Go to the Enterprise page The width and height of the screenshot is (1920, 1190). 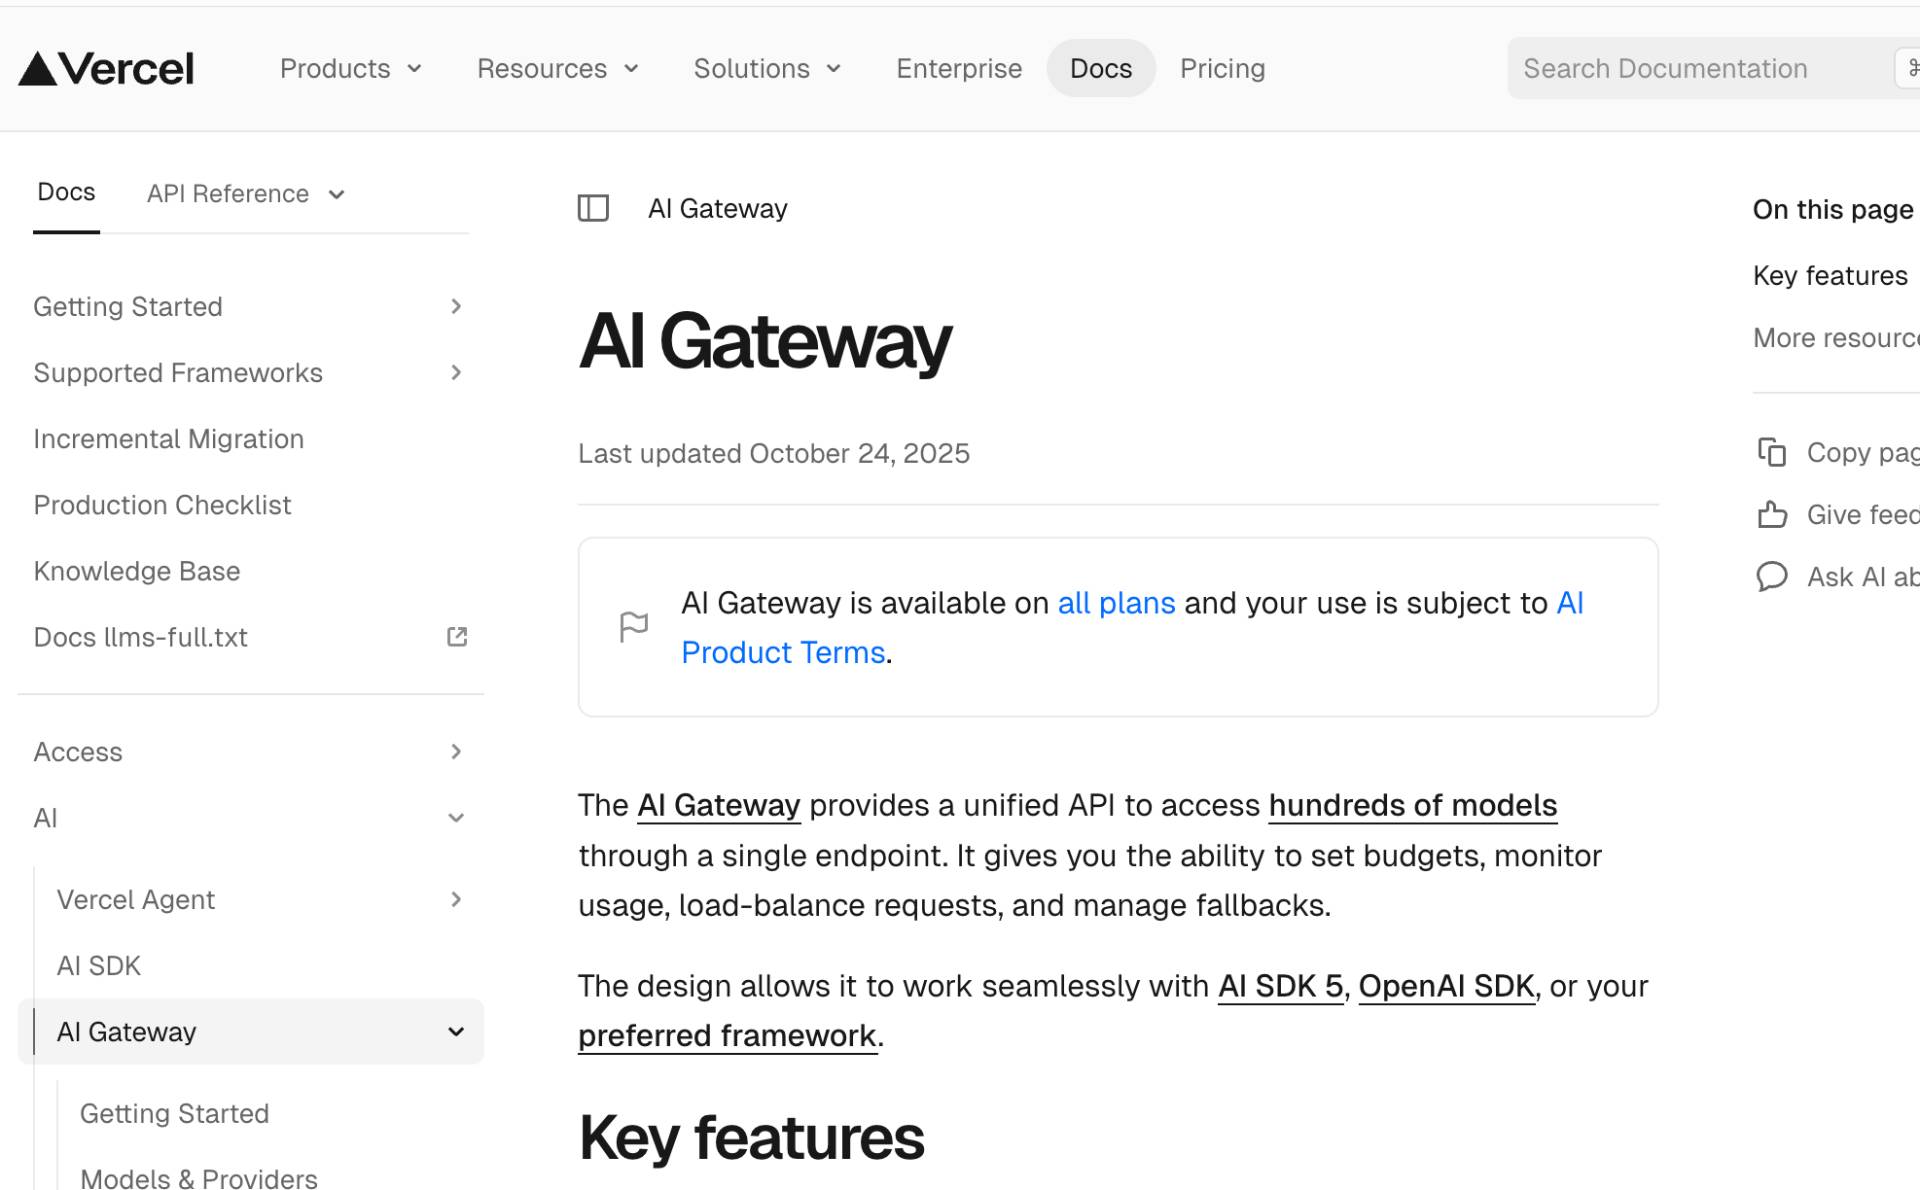tap(959, 68)
